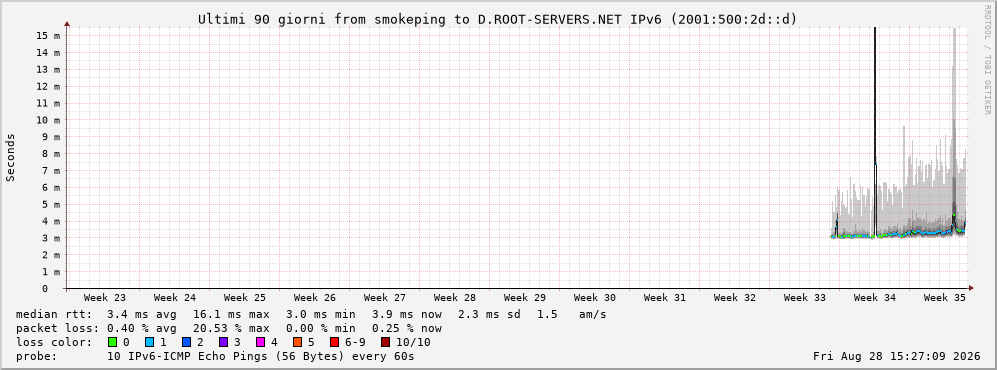The height and width of the screenshot is (370, 997).
Task: Click the tall black latency spike
Action: point(875,127)
